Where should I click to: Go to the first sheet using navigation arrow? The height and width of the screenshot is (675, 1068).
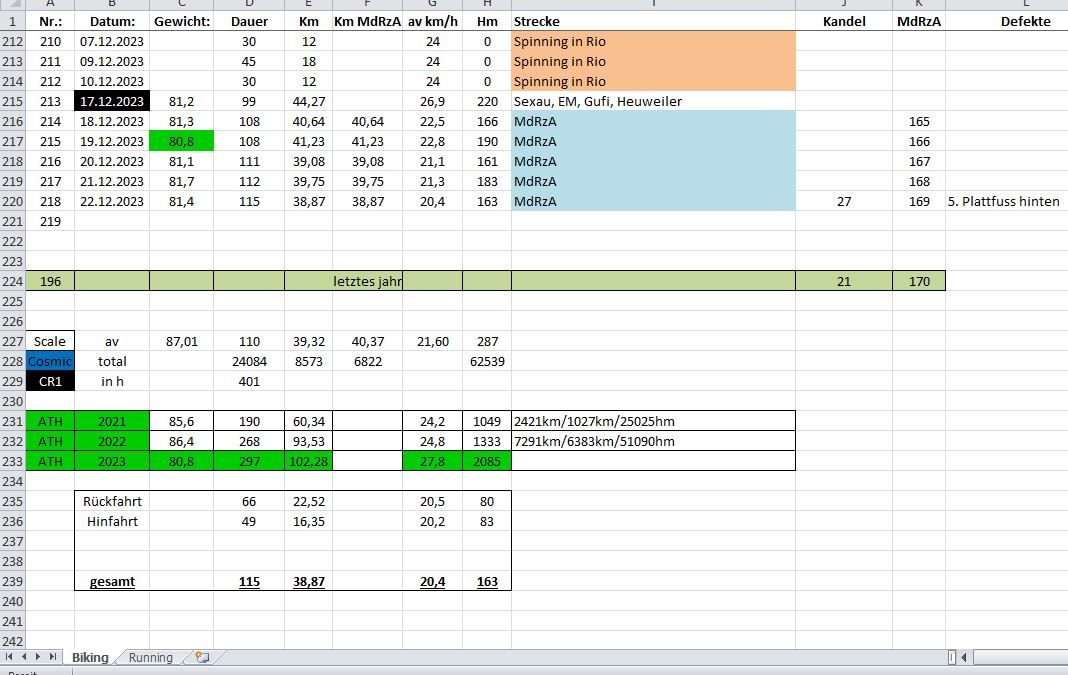[10, 657]
